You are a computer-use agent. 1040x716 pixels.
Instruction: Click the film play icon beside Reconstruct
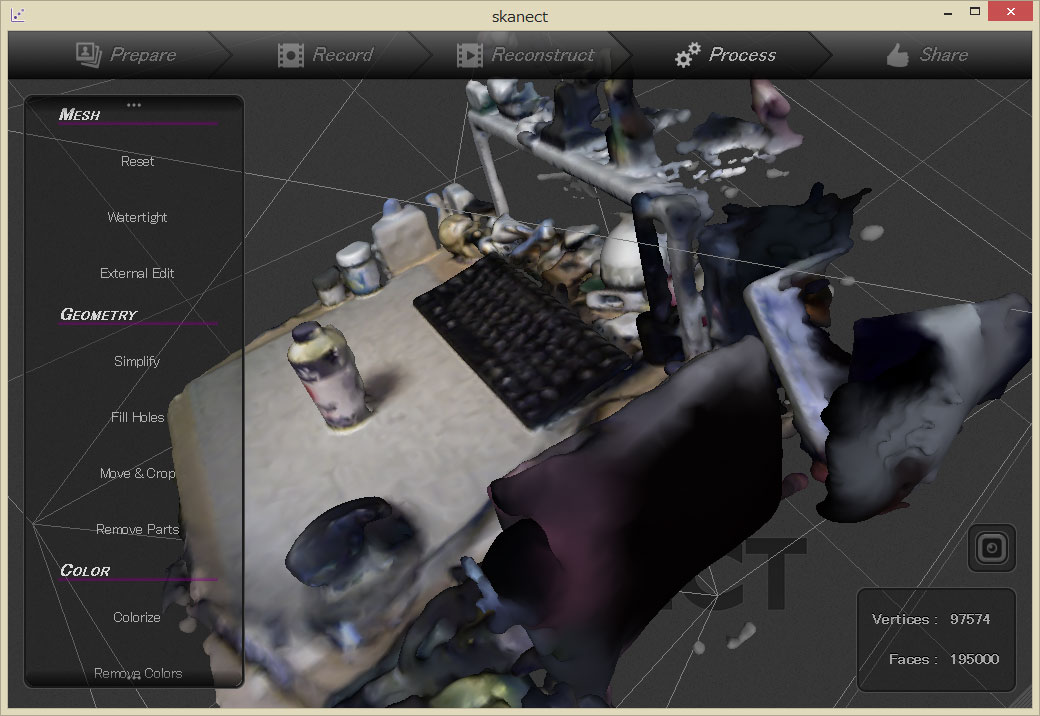pyautogui.click(x=469, y=55)
